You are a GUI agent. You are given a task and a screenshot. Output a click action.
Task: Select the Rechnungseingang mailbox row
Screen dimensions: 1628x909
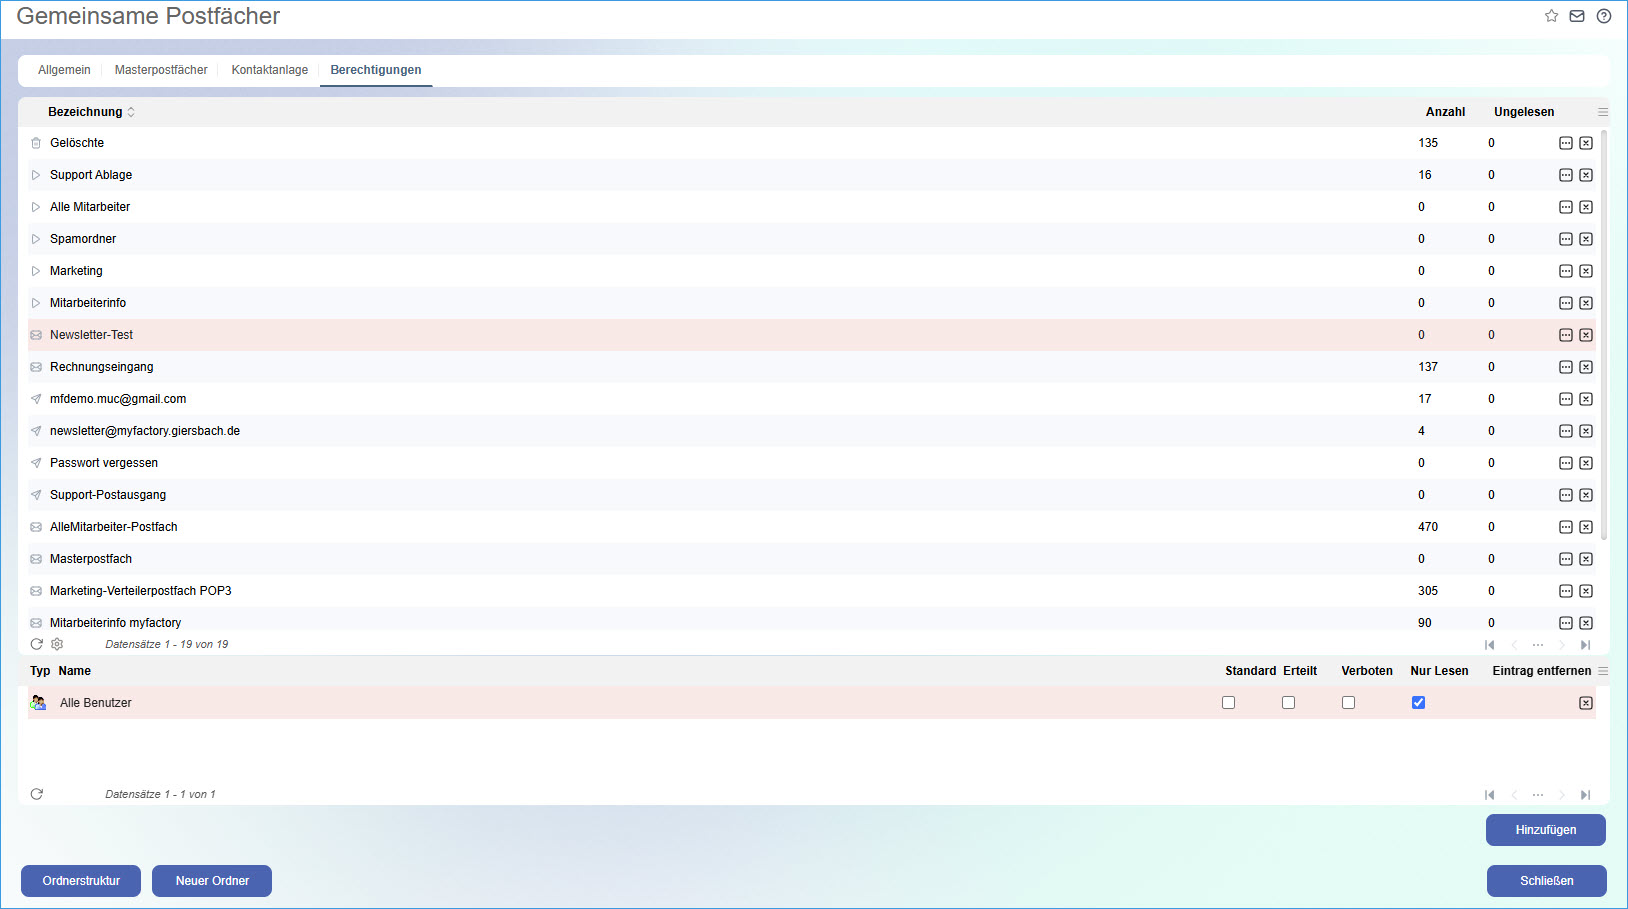[812, 367]
